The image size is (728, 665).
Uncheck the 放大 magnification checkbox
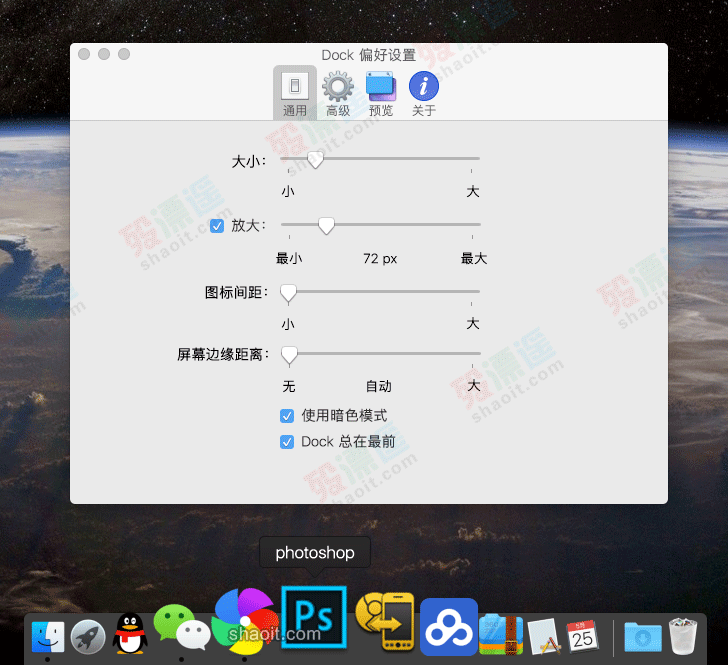point(217,226)
